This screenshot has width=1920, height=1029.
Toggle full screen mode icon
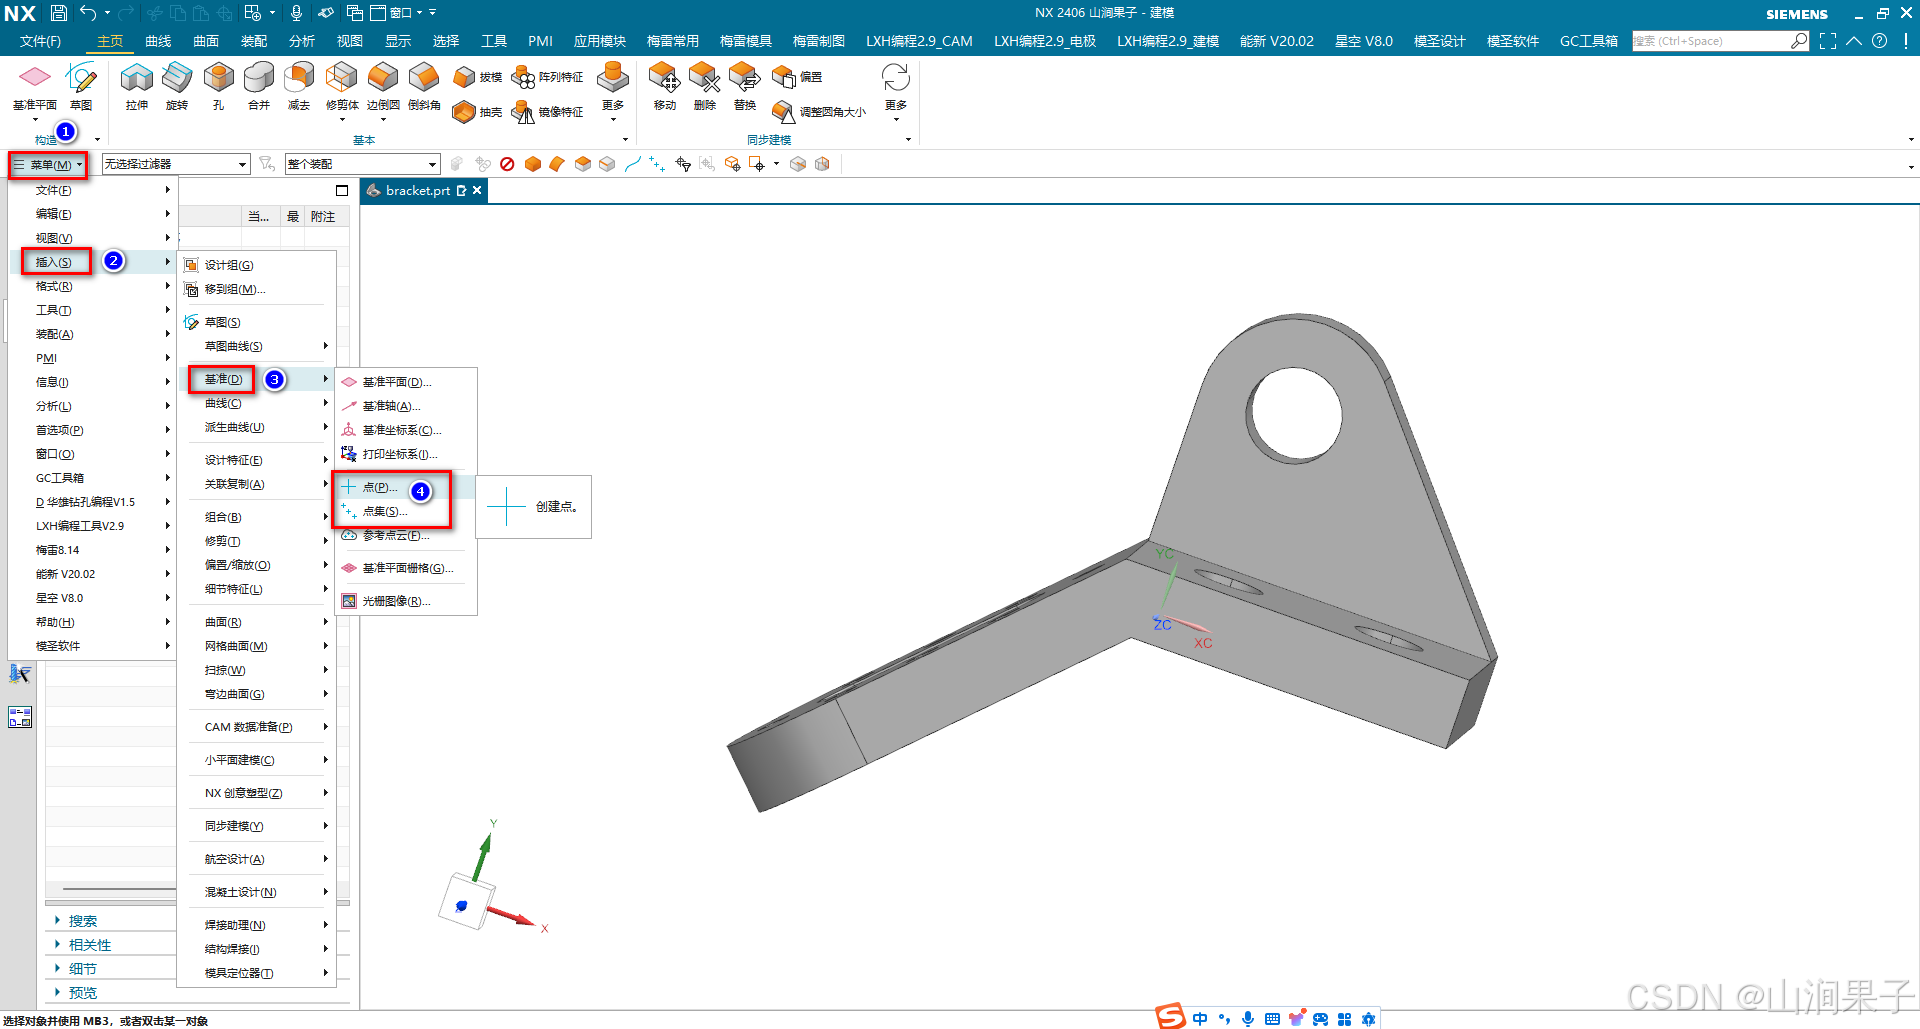tap(1828, 41)
